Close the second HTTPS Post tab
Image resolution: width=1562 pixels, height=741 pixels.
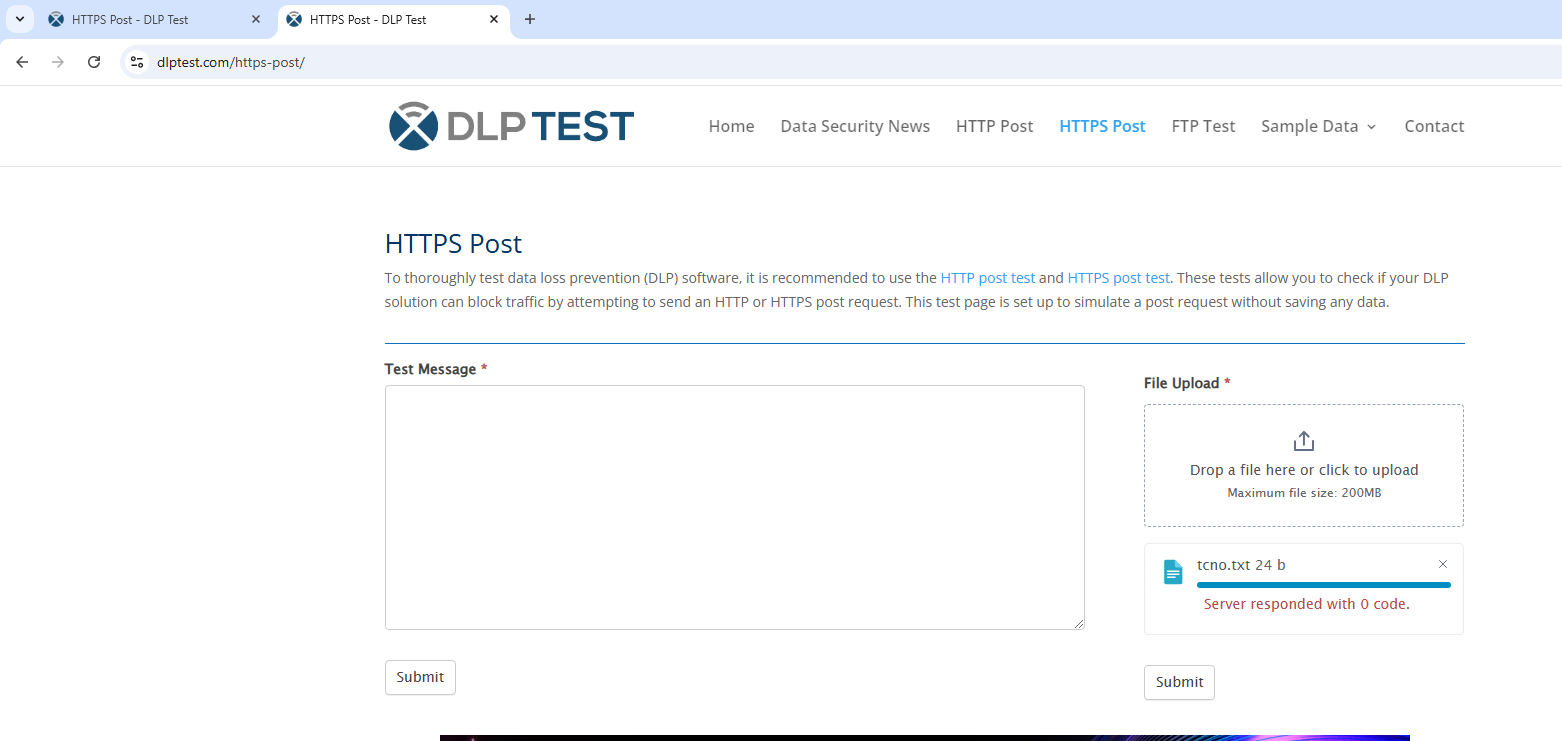click(x=494, y=19)
